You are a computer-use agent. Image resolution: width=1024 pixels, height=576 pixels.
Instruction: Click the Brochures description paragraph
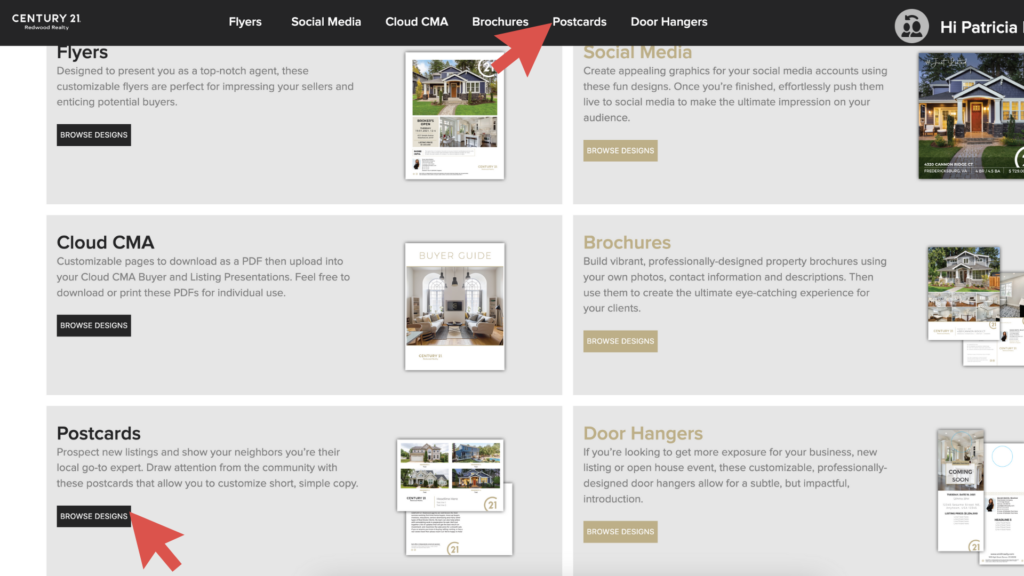click(735, 285)
